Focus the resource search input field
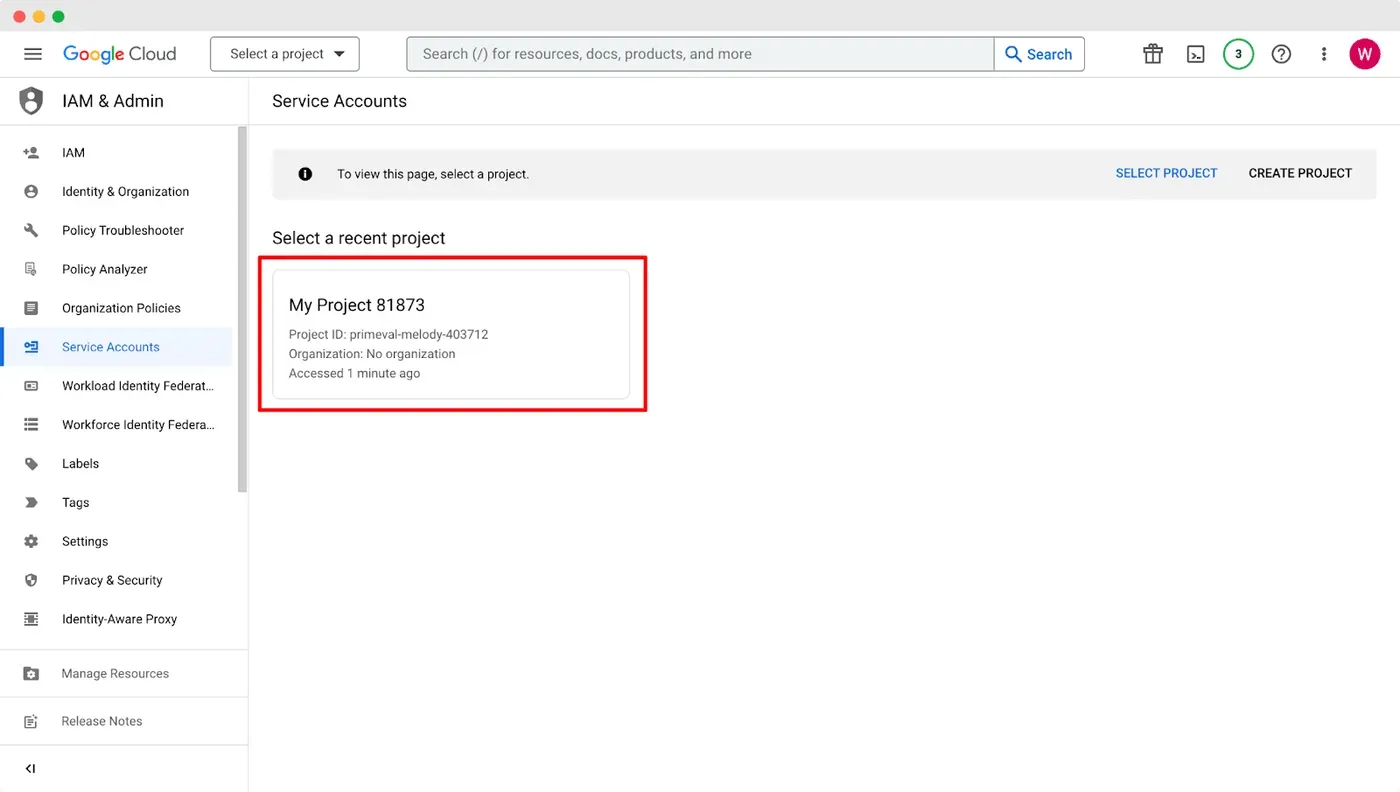This screenshot has width=1400, height=792. pyautogui.click(x=700, y=54)
